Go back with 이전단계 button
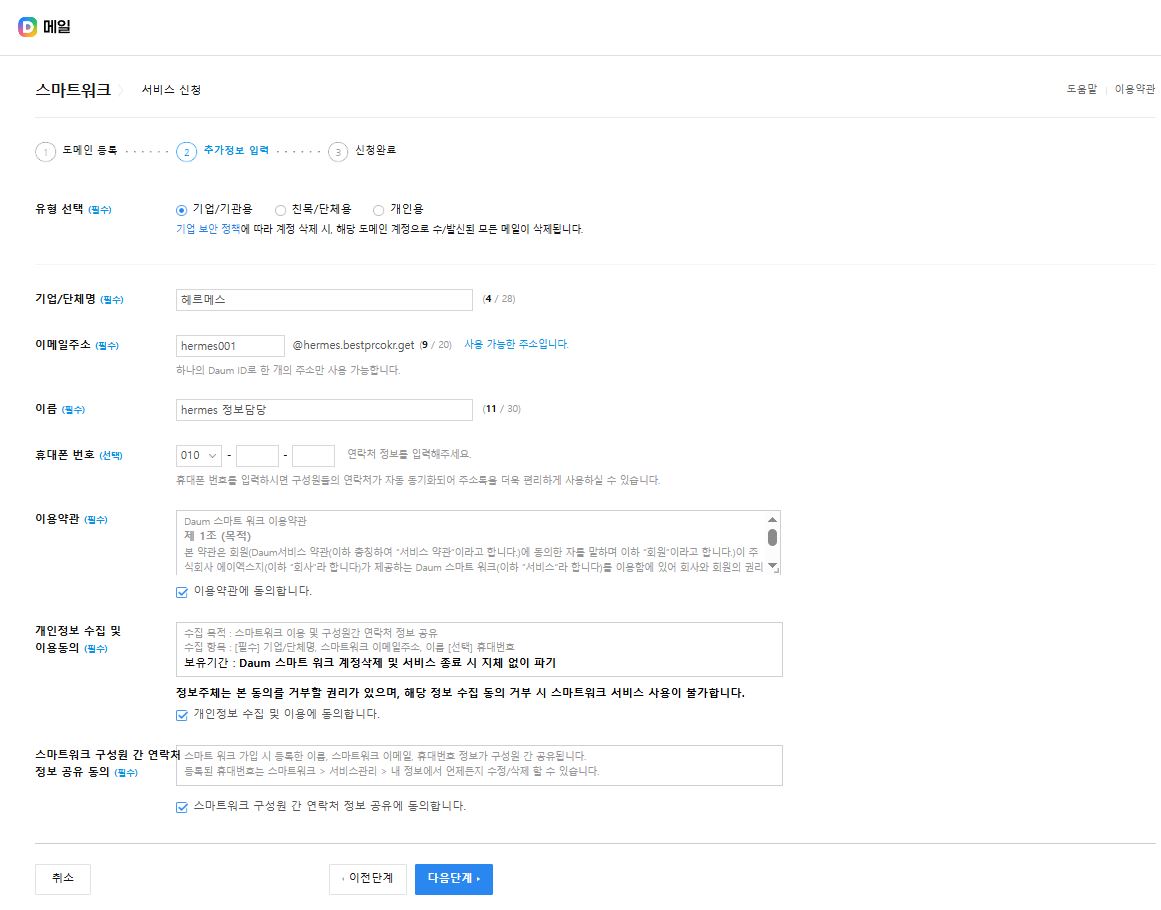1161x910 pixels. pyautogui.click(x=367, y=879)
